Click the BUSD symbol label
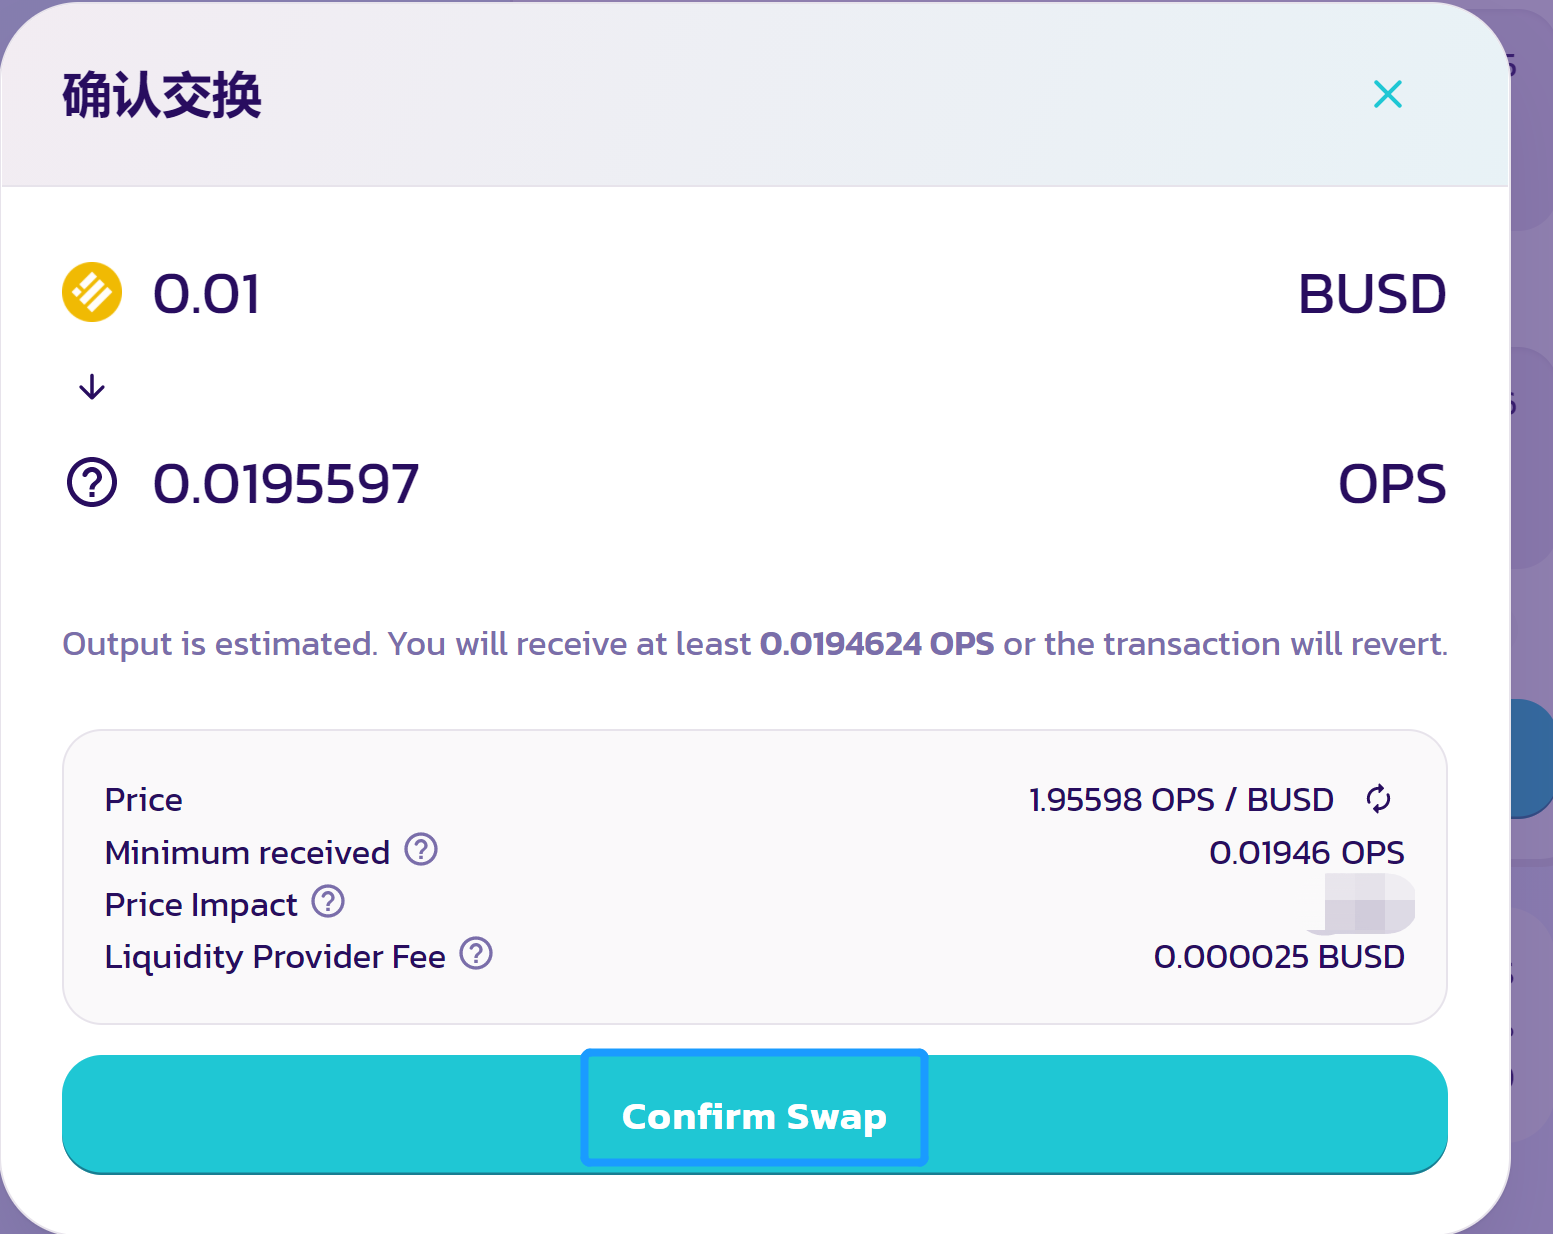Viewport: 1553px width, 1234px height. [x=1371, y=294]
